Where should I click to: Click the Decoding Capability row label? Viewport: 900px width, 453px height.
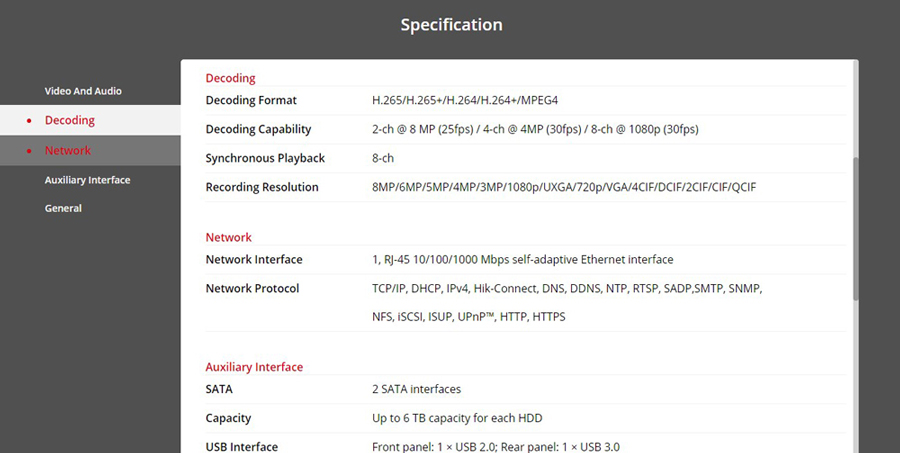click(x=258, y=129)
